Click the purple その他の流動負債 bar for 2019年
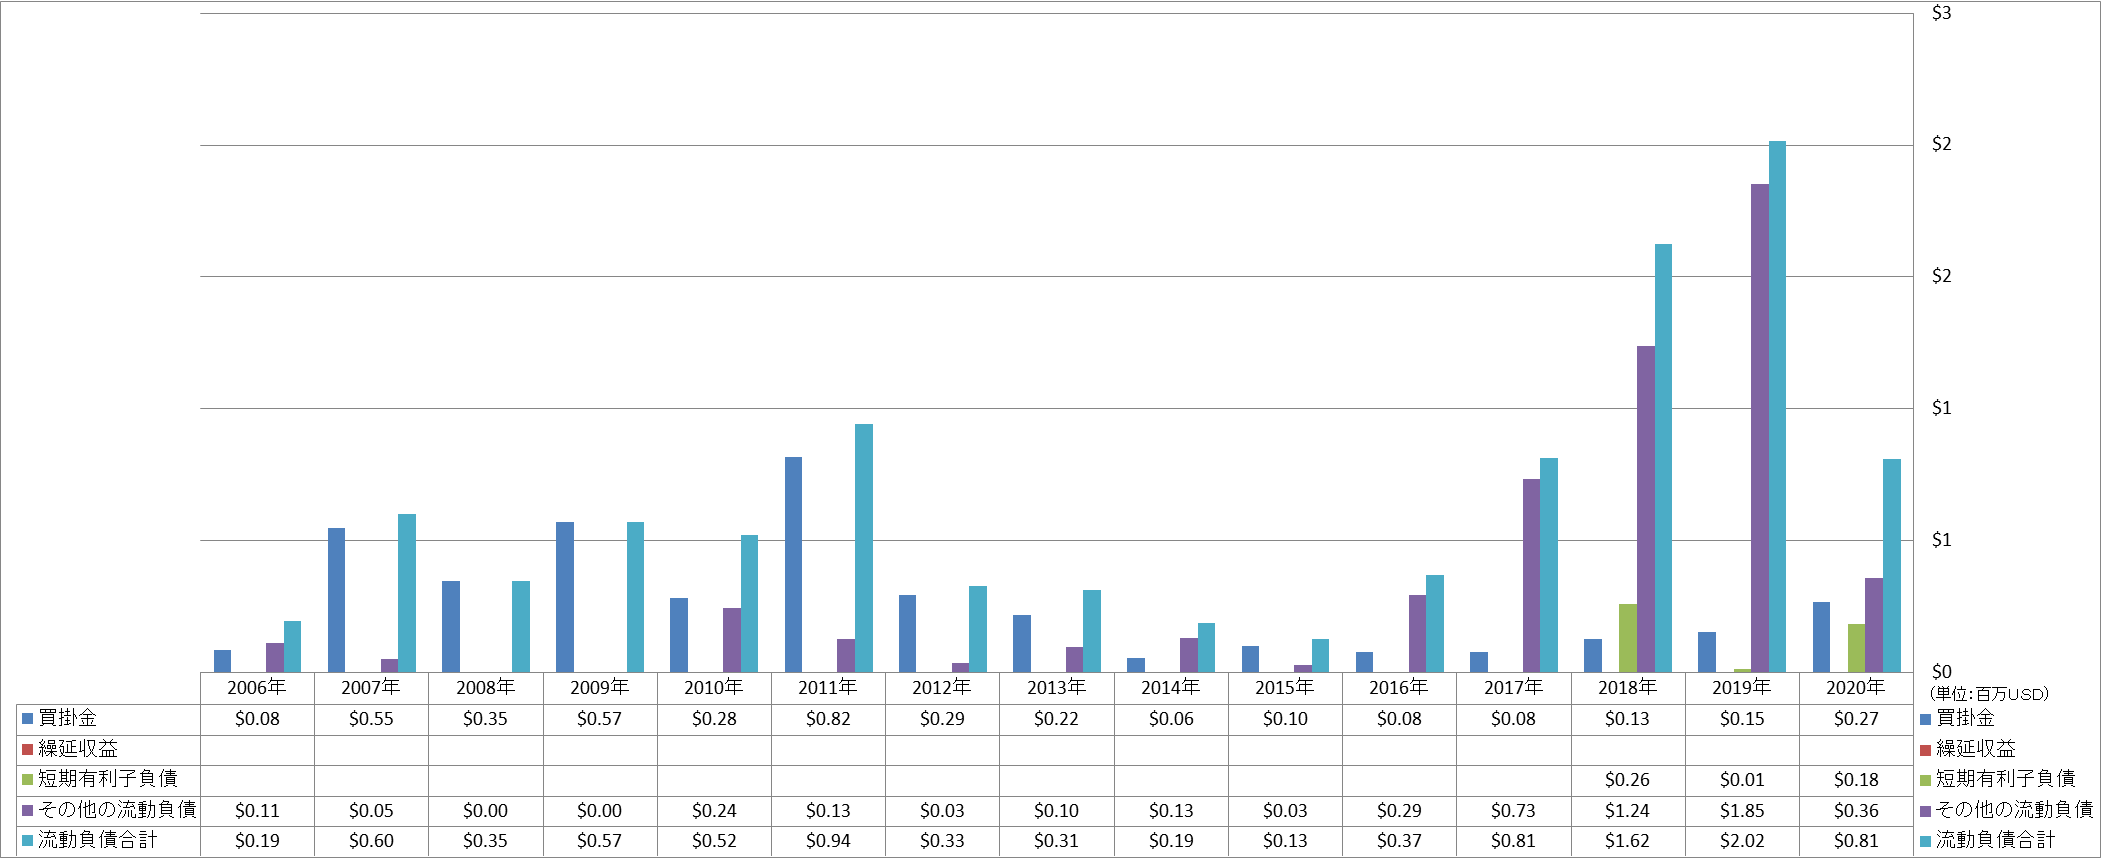2101x858 pixels. (1760, 428)
